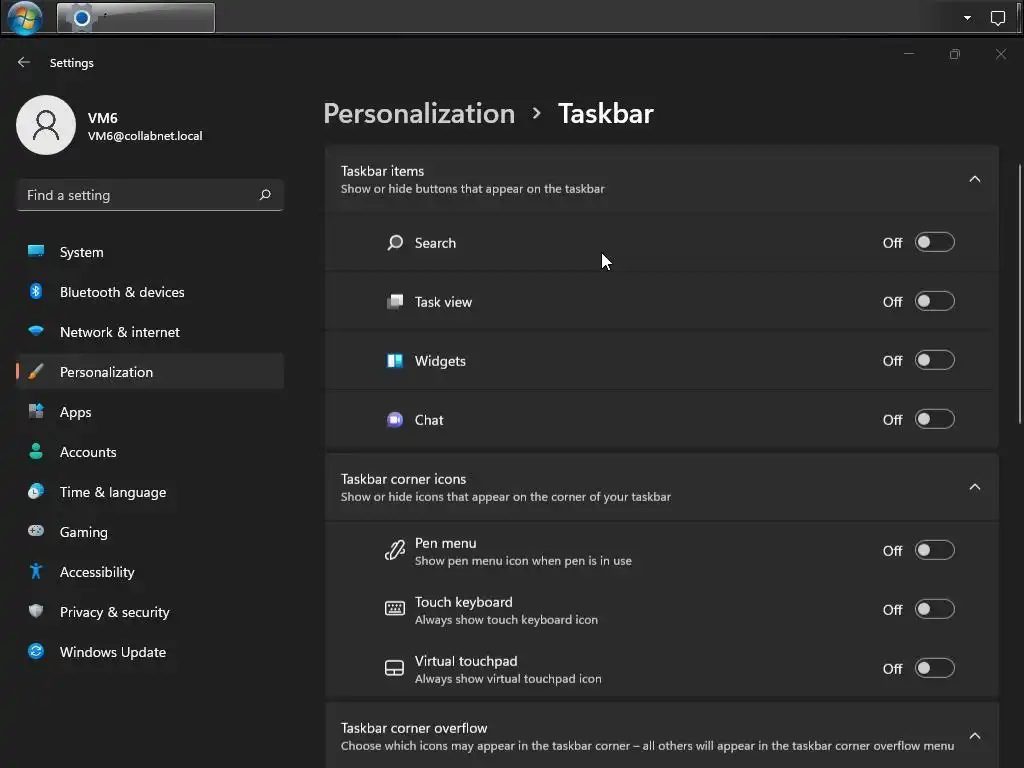Click the Windows Start orb icon
1024x768 pixels.
[25, 17]
